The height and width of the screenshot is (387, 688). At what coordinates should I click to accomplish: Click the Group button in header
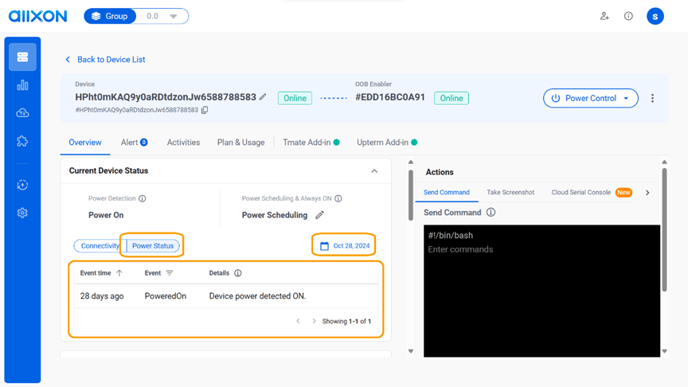(x=110, y=16)
